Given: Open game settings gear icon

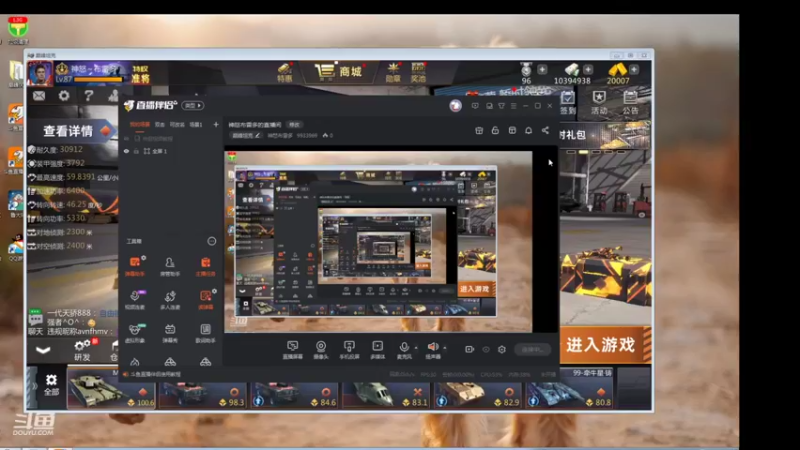Looking at the screenshot, I should pyautogui.click(x=64, y=95).
